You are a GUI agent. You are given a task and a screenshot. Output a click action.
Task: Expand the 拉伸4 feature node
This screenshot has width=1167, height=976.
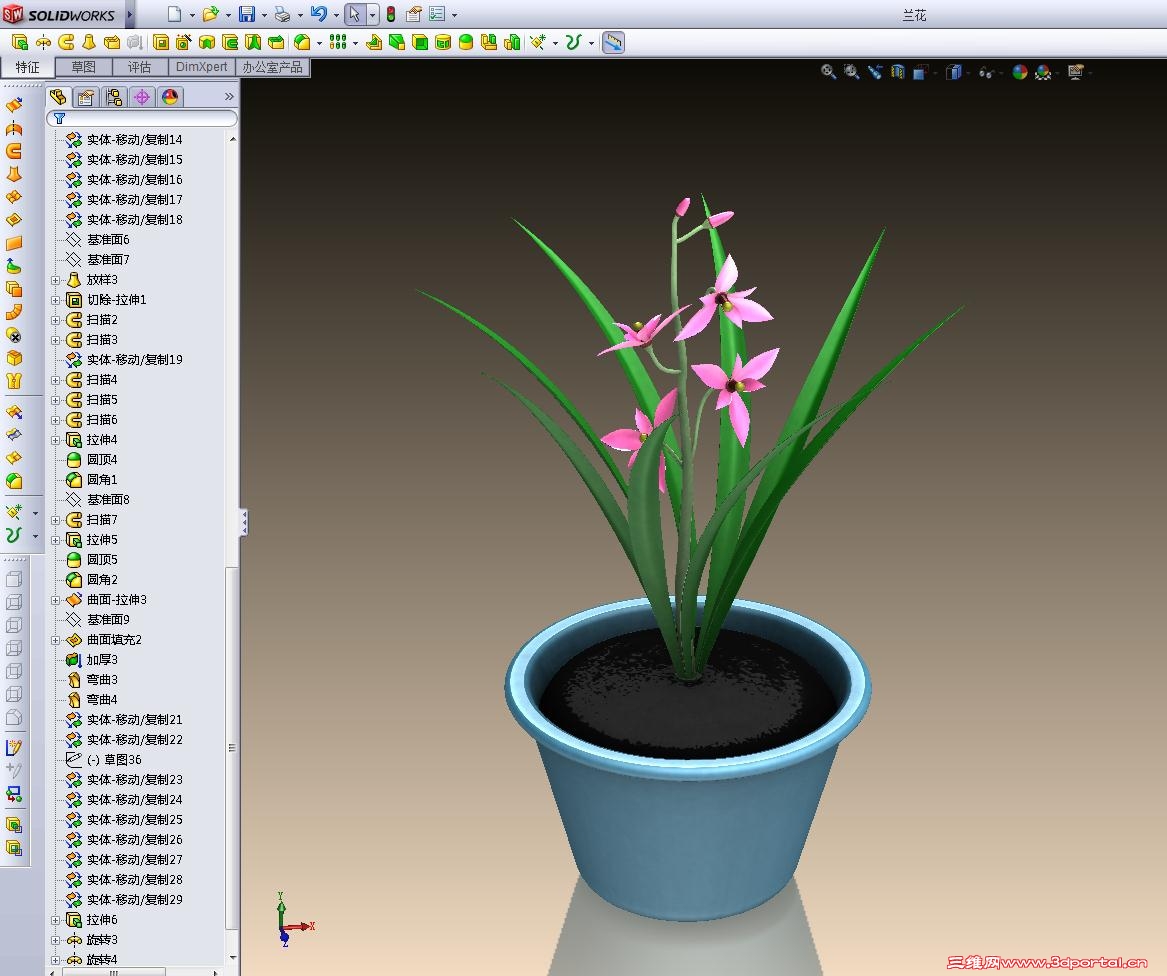click(56, 440)
